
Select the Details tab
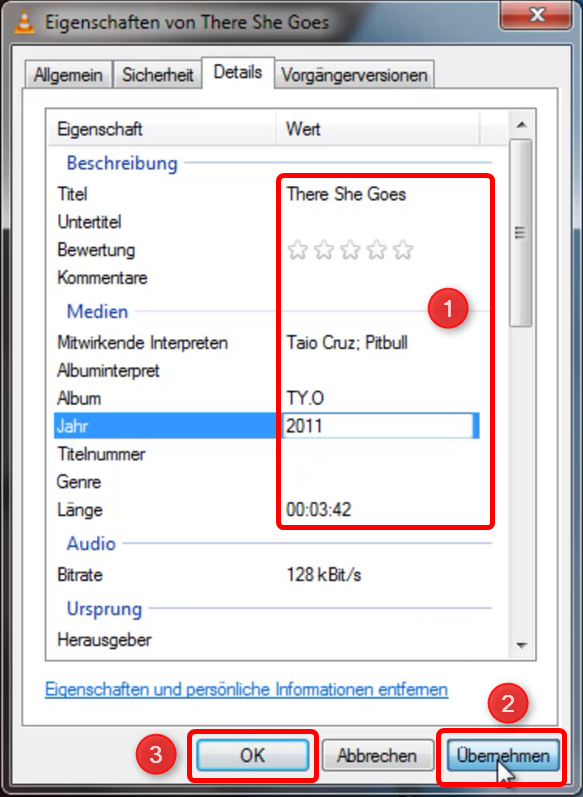238,73
